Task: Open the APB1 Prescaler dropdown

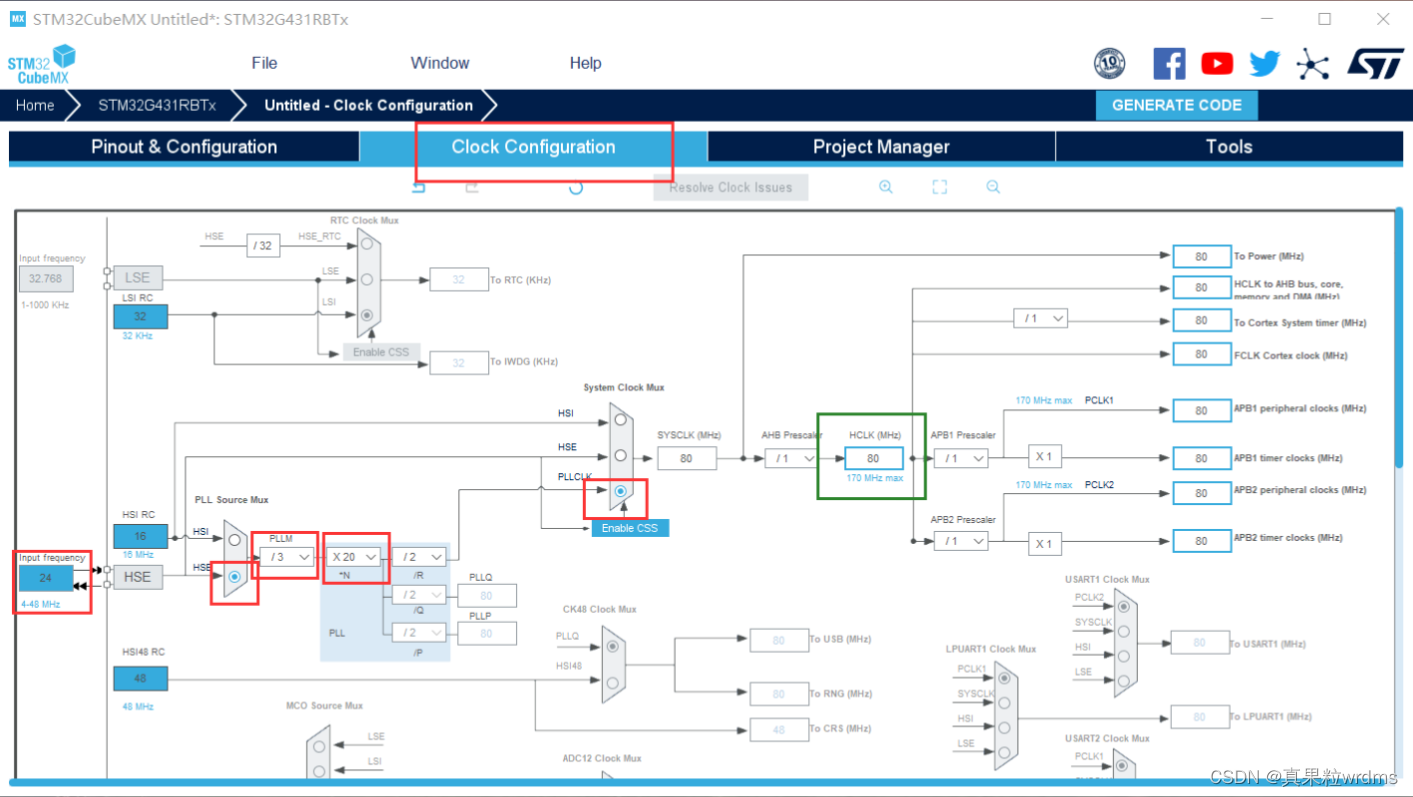Action: pos(961,458)
